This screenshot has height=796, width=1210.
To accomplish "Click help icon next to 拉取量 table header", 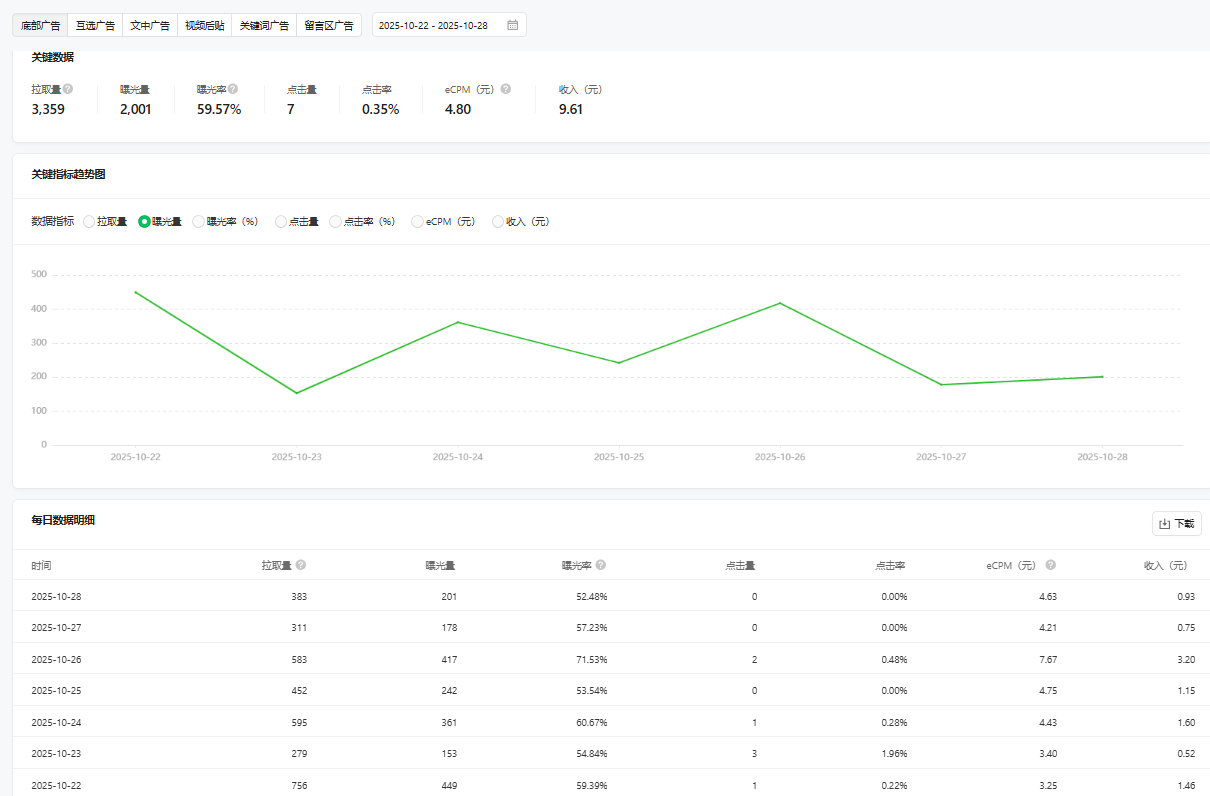I will [301, 565].
